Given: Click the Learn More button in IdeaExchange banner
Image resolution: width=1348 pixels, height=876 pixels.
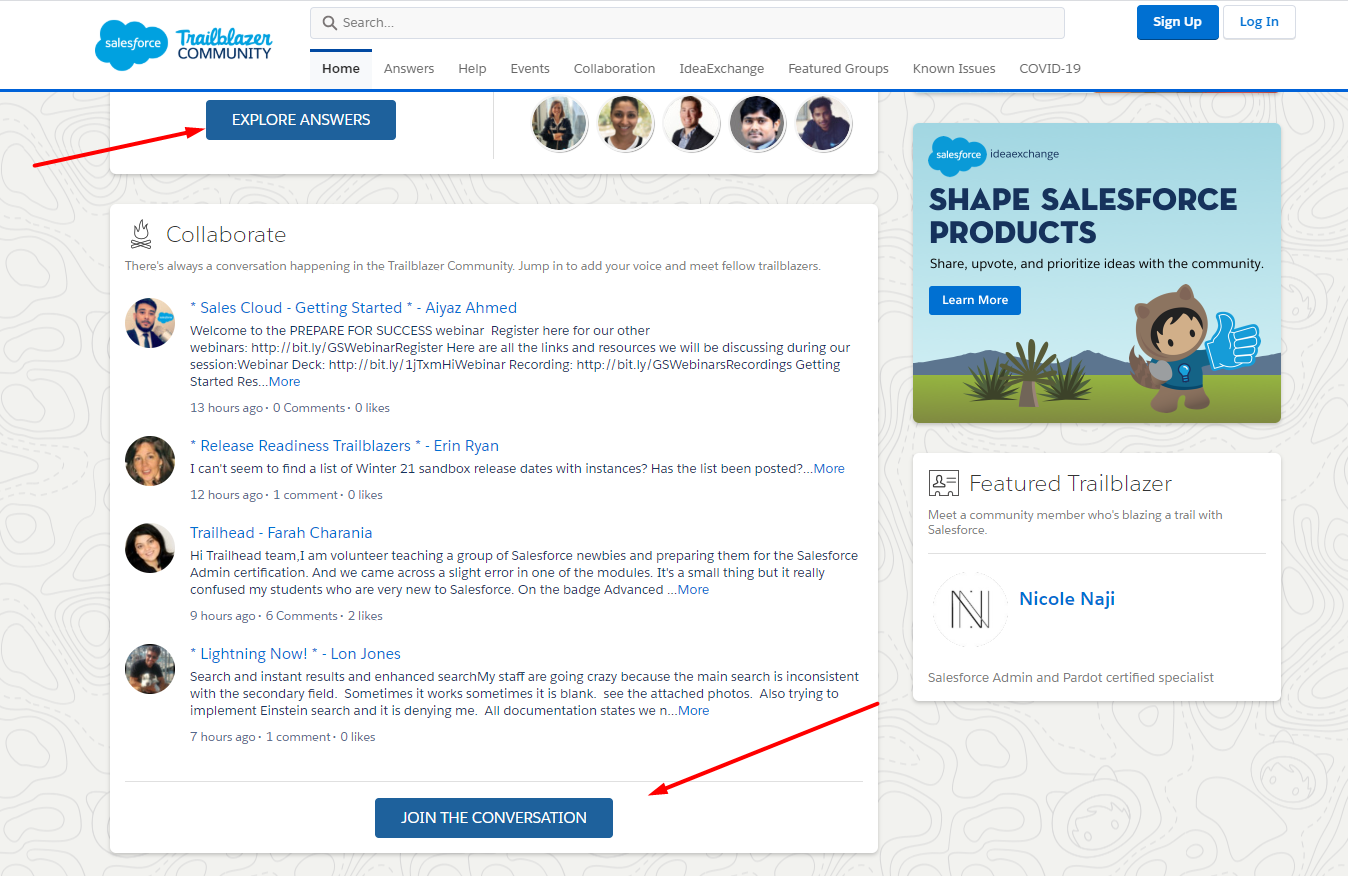Looking at the screenshot, I should (x=975, y=300).
